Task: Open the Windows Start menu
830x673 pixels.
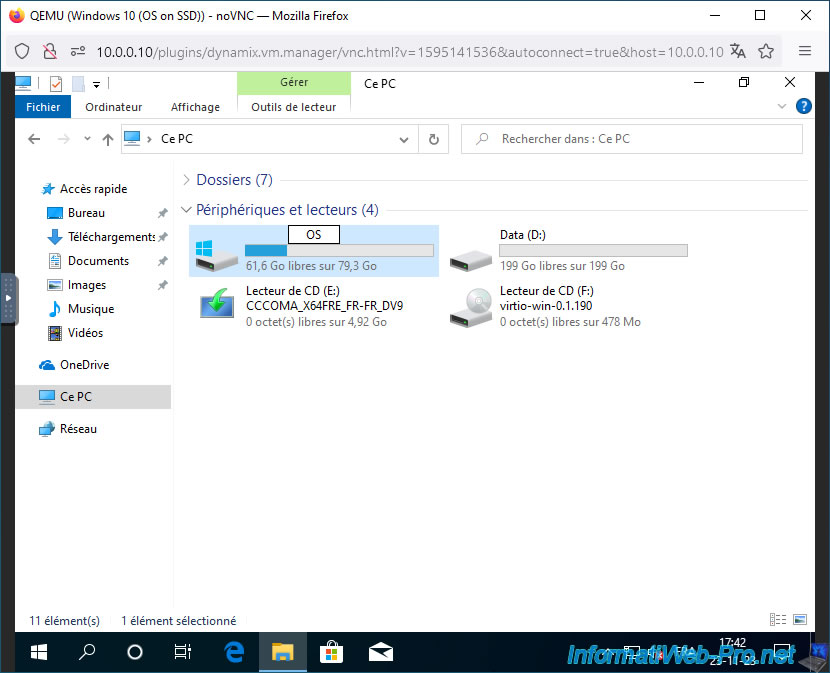Action: 39,652
